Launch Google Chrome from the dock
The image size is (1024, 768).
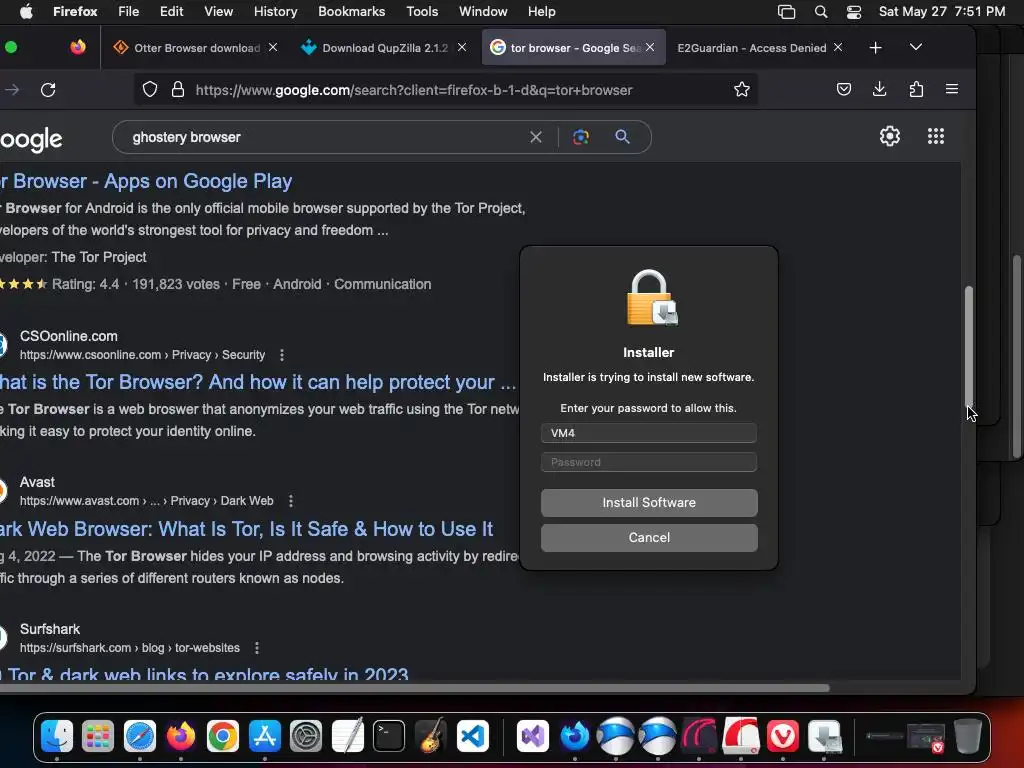(x=223, y=737)
